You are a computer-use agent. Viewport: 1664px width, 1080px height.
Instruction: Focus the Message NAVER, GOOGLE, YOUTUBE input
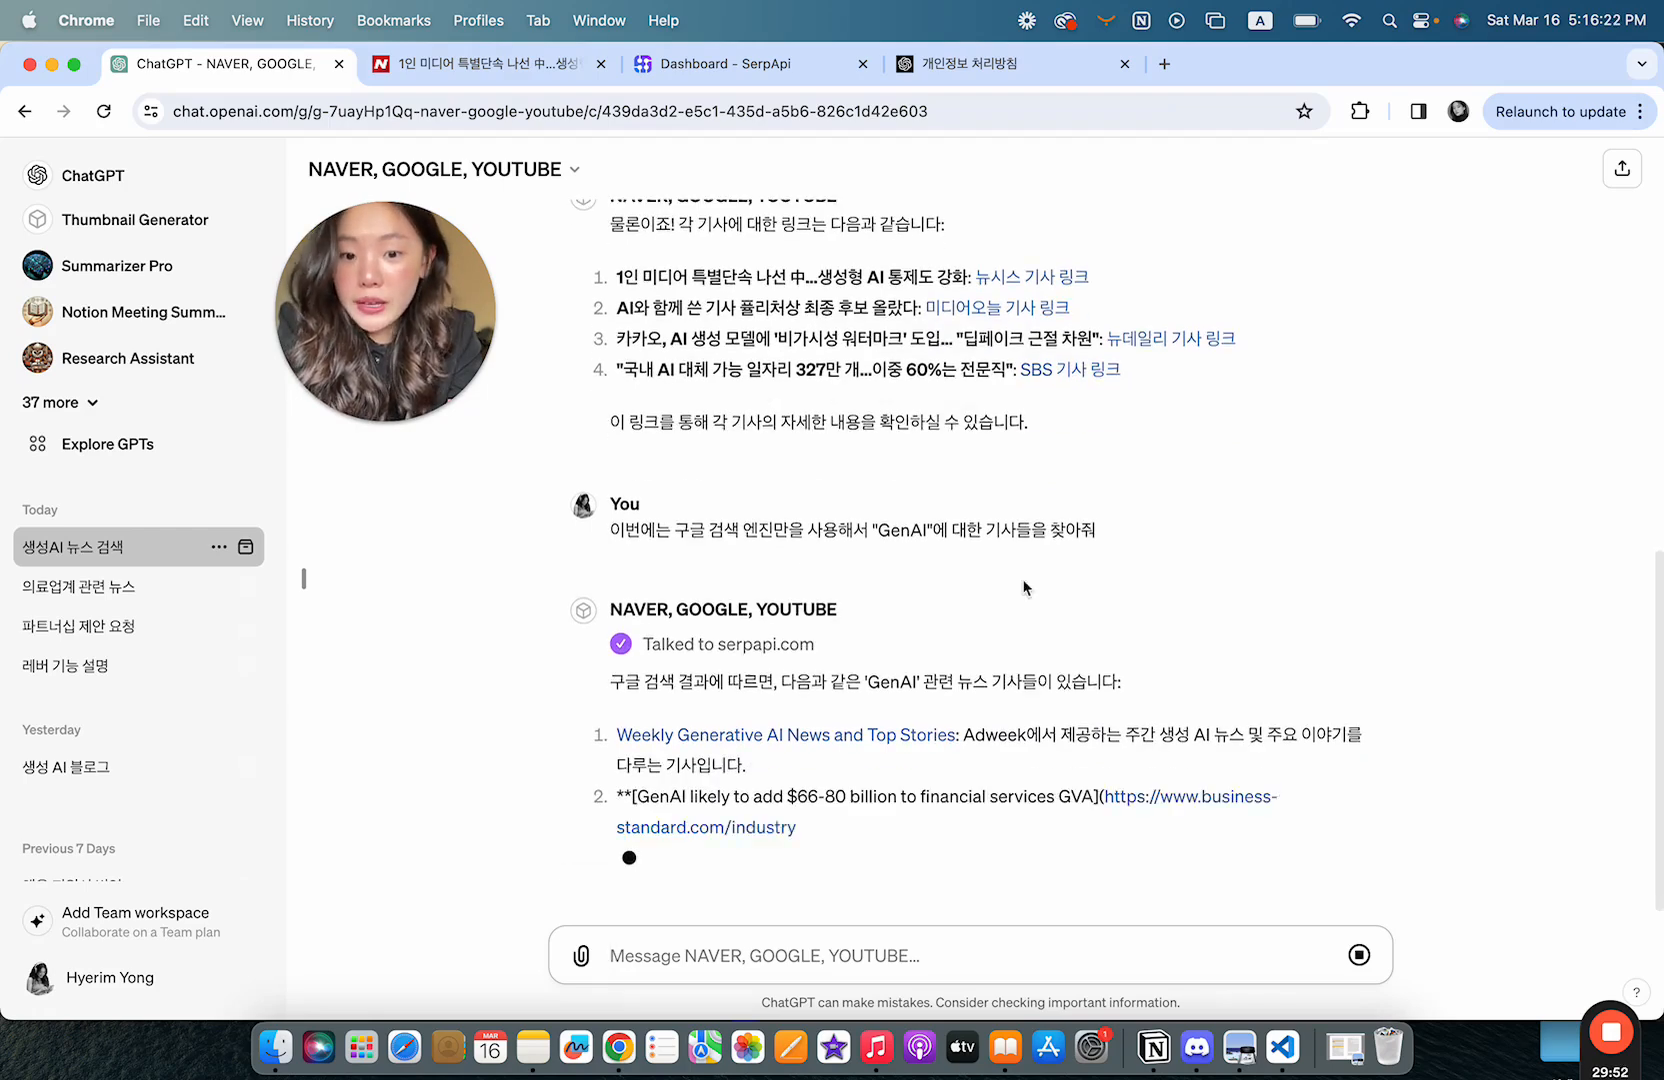point(970,956)
